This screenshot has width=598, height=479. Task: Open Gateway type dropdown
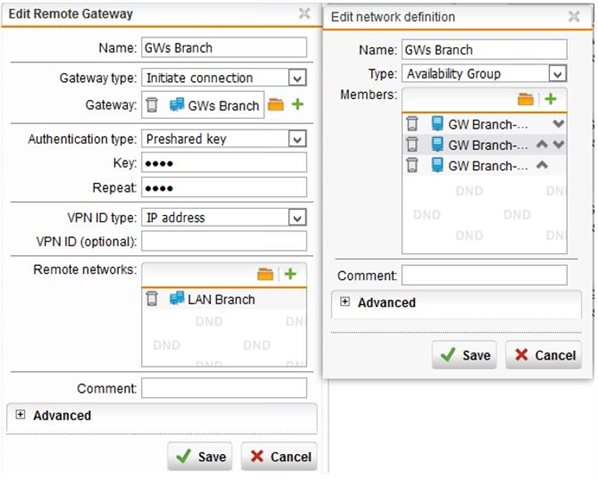point(297,78)
